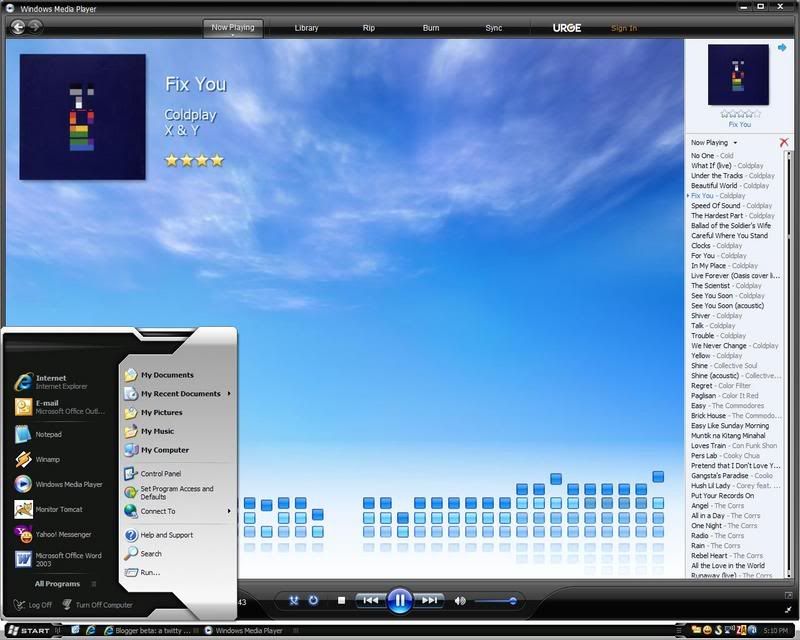This screenshot has width=800, height=640.
Task: Select 'Gangsta's Paradise - Coolio' track
Action: pyautogui.click(x=732, y=476)
